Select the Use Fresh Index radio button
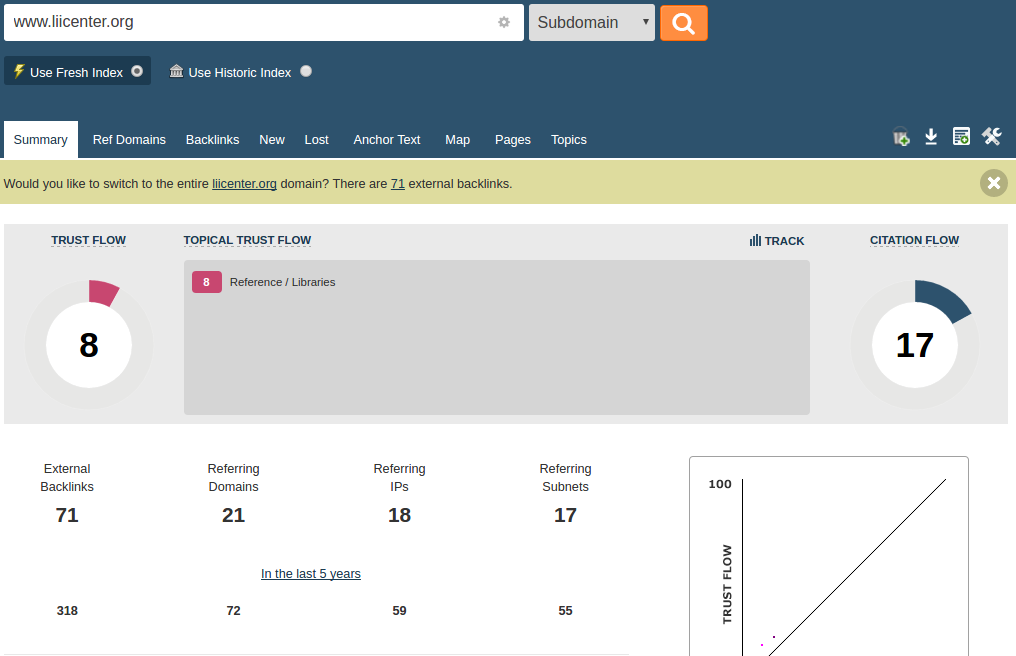 click(x=137, y=71)
